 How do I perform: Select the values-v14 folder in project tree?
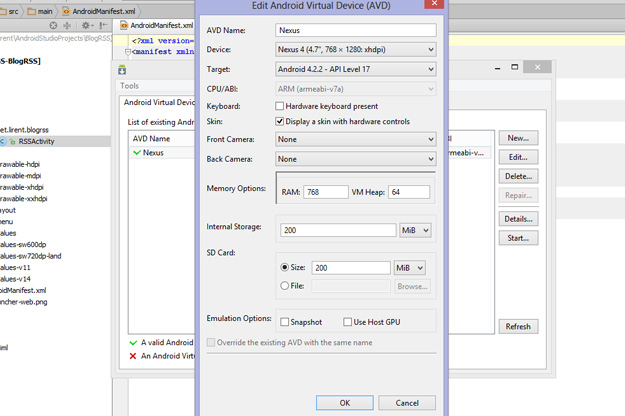[15, 279]
